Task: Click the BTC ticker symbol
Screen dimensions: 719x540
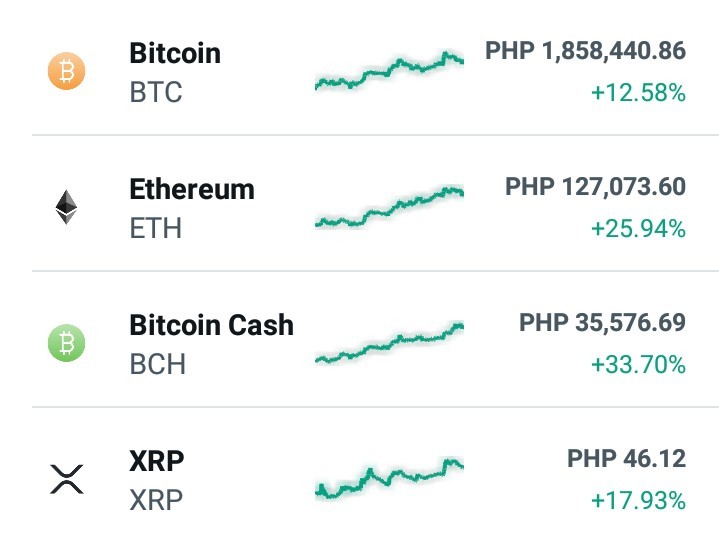Action: tap(156, 92)
